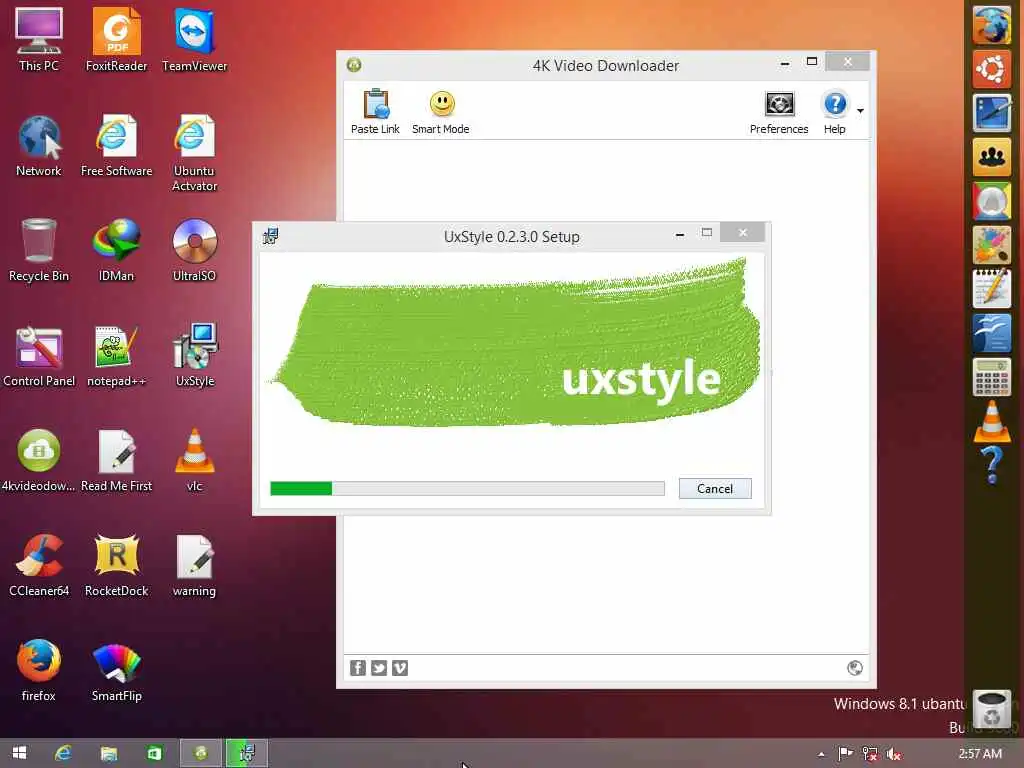Maximize the 4K Video Downloader window

click(x=812, y=62)
